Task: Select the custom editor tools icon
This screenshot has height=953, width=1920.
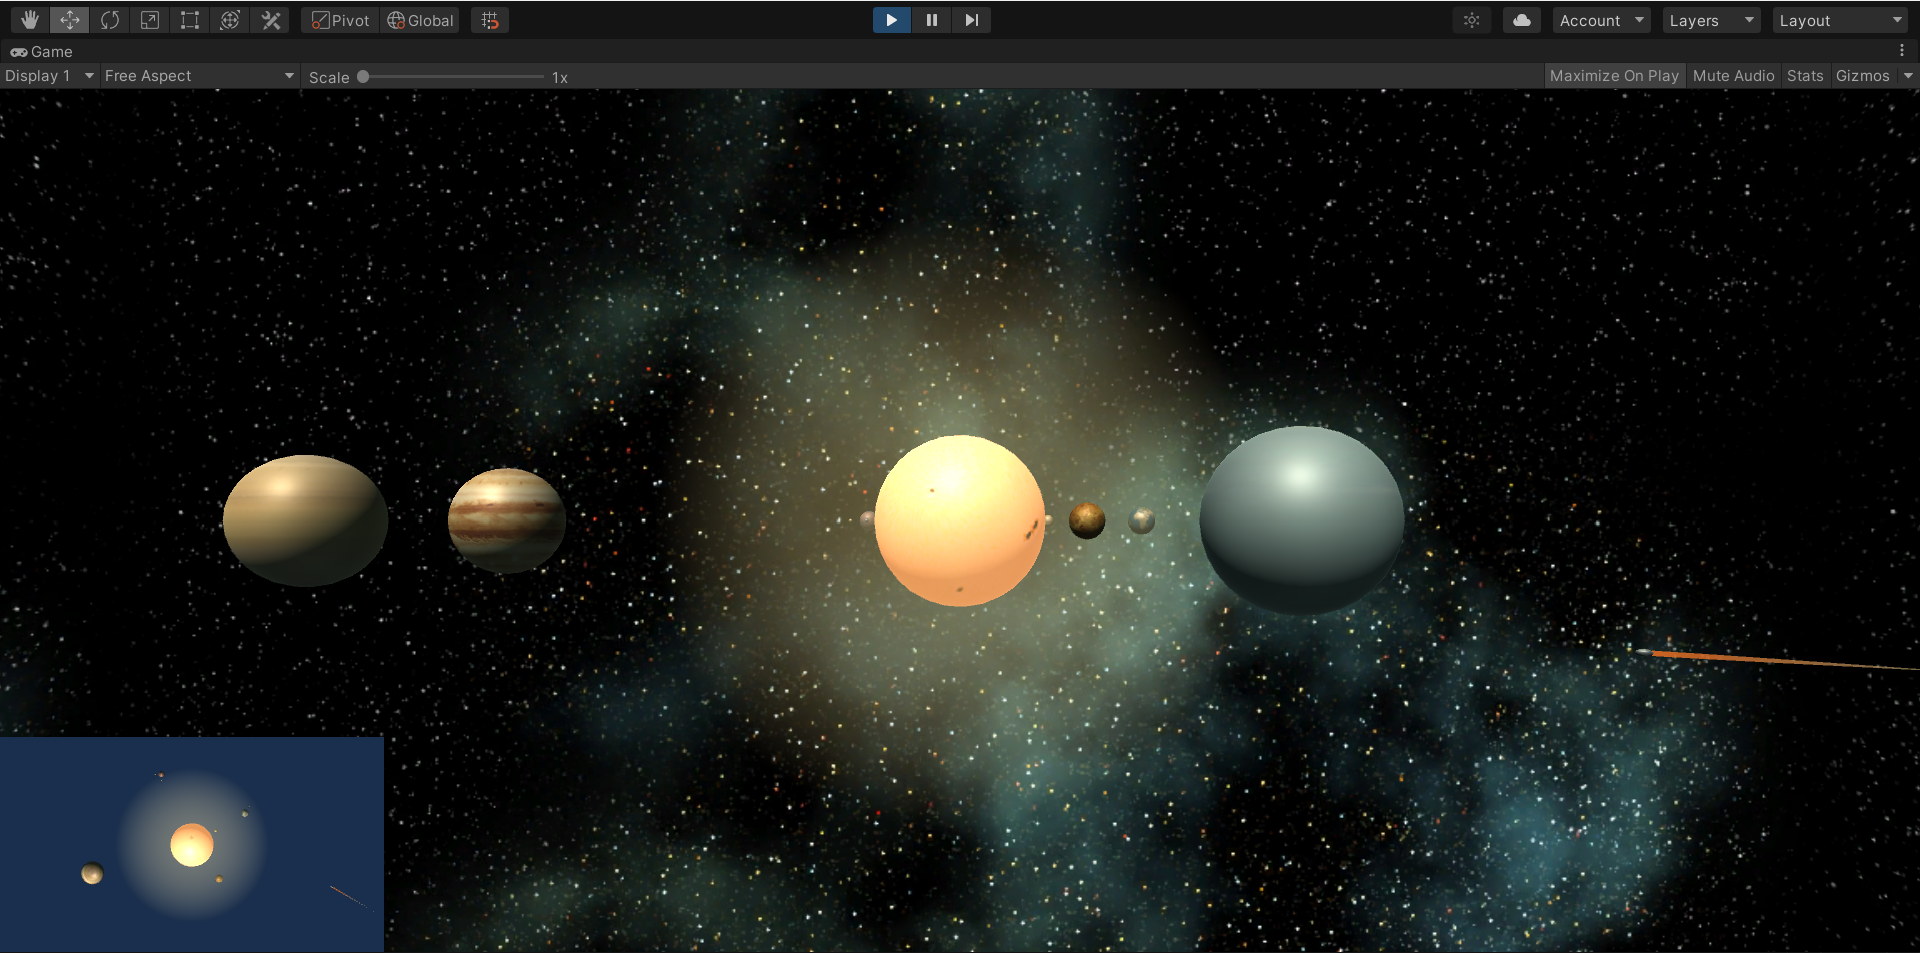Action: point(270,19)
